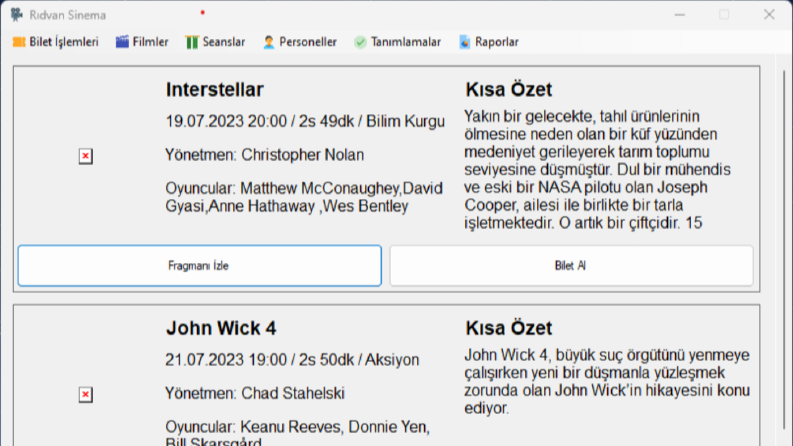Click the green checkmark icon beside Tanımlamalar

tap(360, 42)
